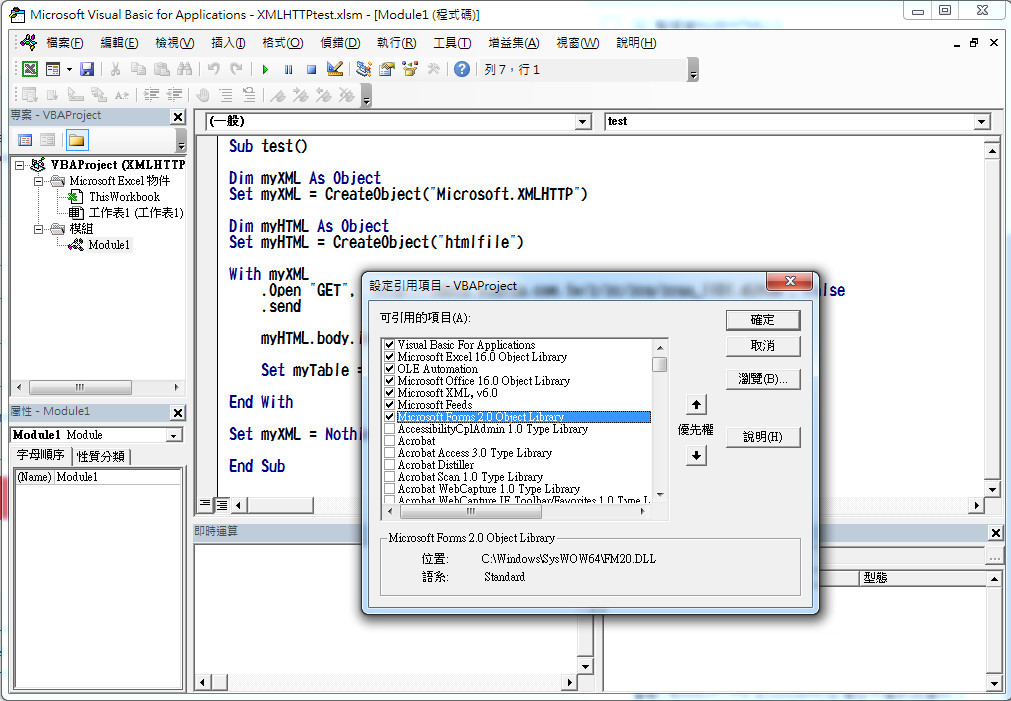The height and width of the screenshot is (701, 1011).
Task: Click the Toolbox hammer-and-wrench icon
Action: click(433, 69)
